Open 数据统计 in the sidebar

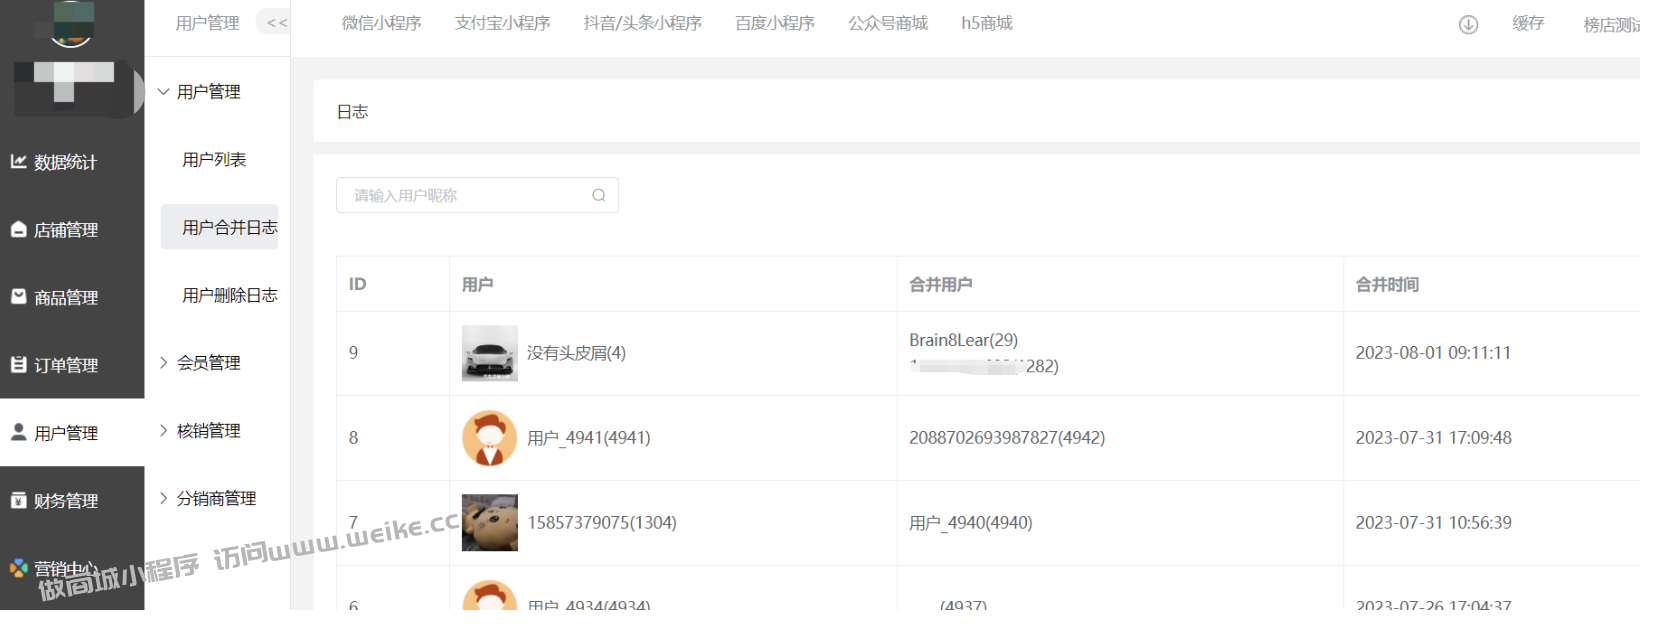click(x=54, y=162)
